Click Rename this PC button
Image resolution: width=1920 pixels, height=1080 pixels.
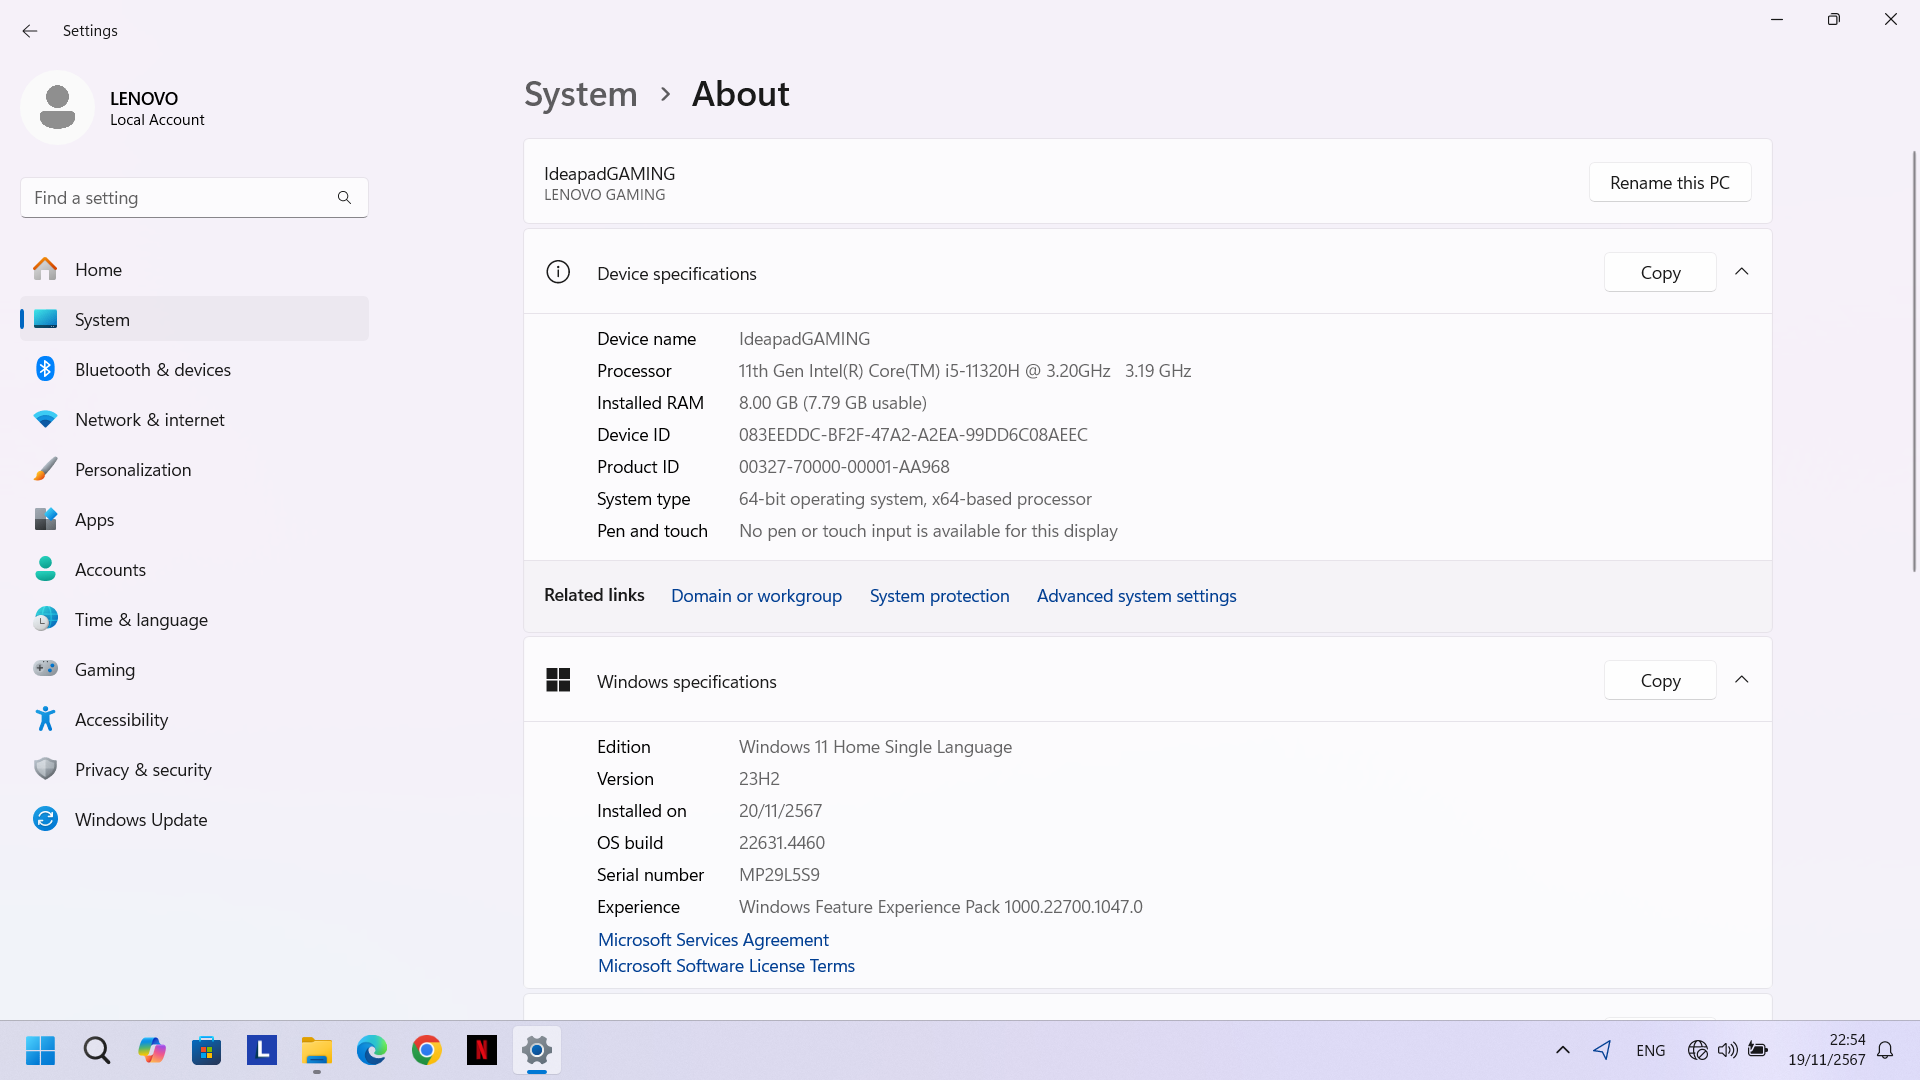tap(1670, 183)
